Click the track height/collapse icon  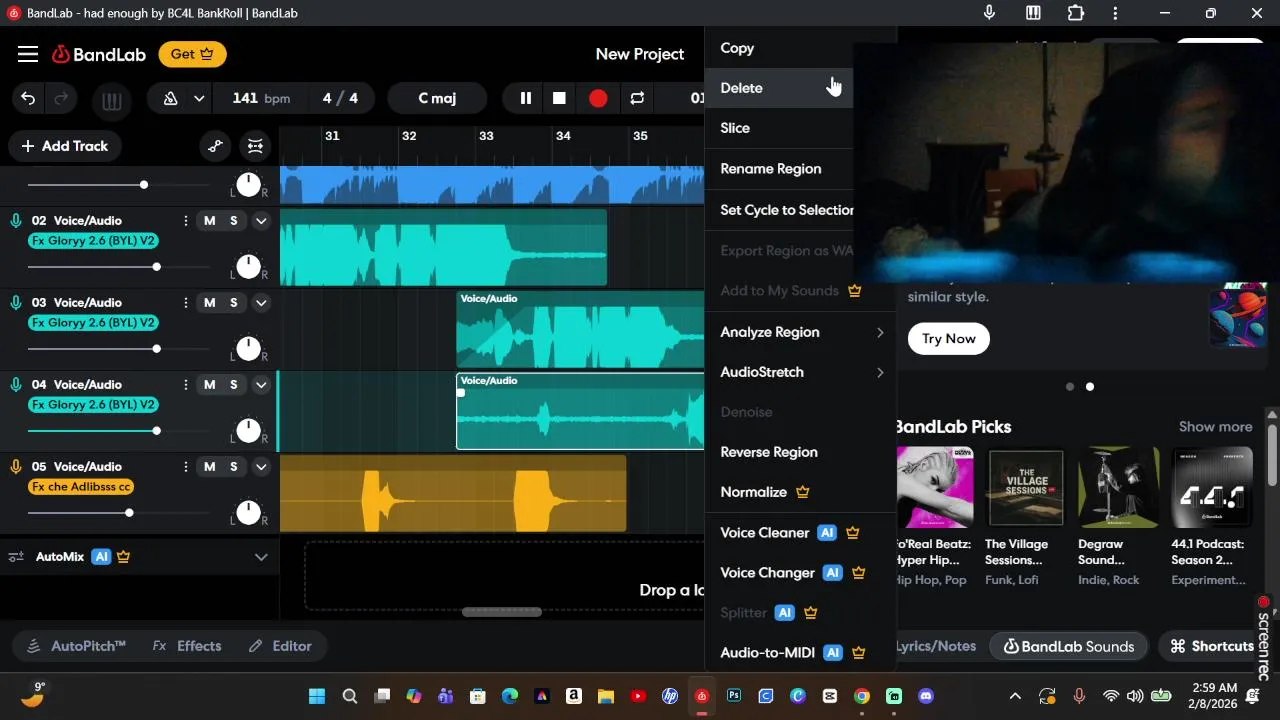point(255,146)
